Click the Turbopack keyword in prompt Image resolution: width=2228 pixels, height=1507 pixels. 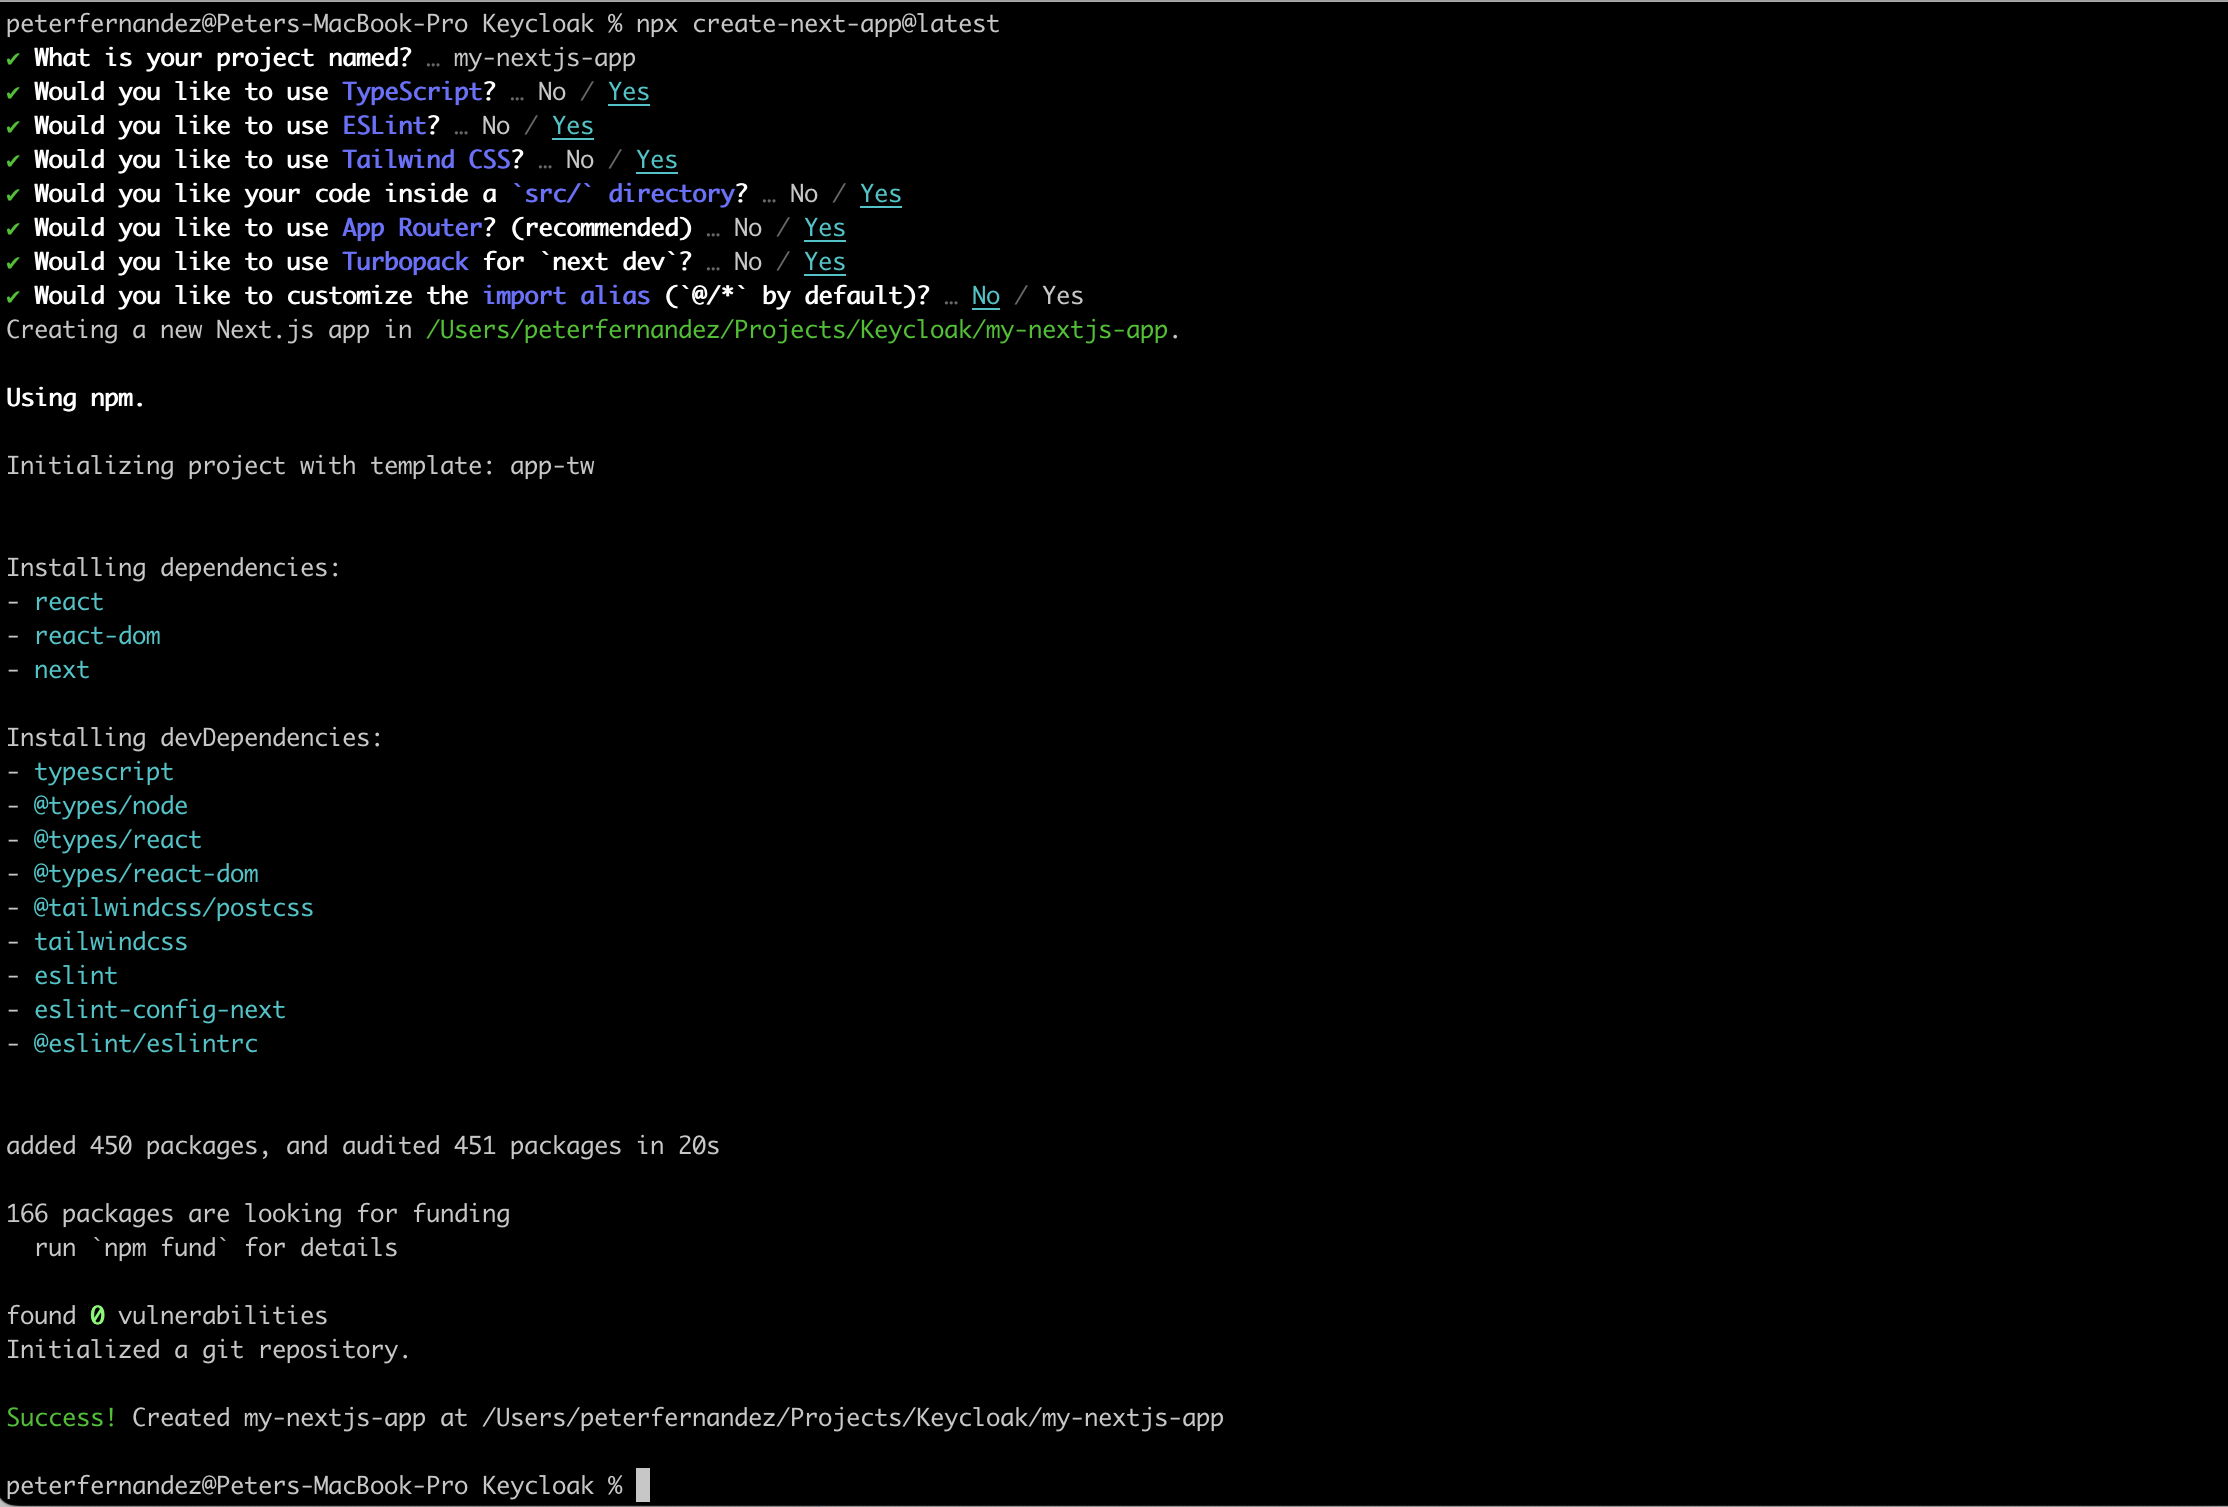[x=405, y=262]
